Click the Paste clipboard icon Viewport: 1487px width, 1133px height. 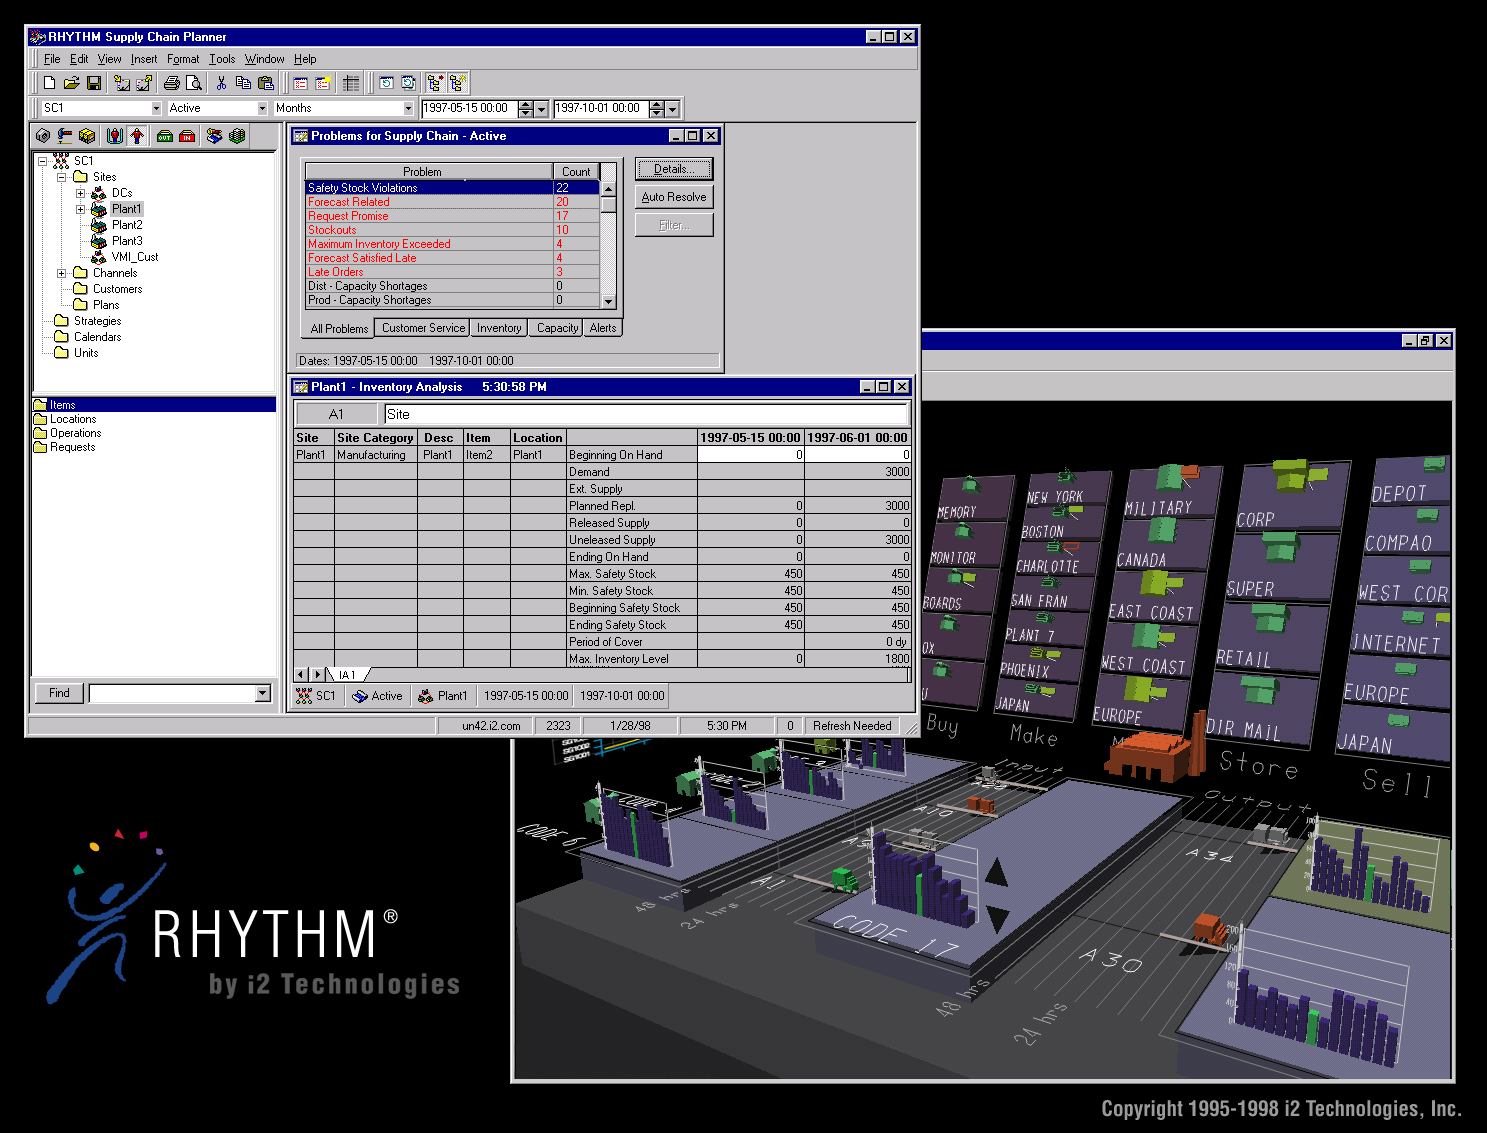[x=265, y=83]
